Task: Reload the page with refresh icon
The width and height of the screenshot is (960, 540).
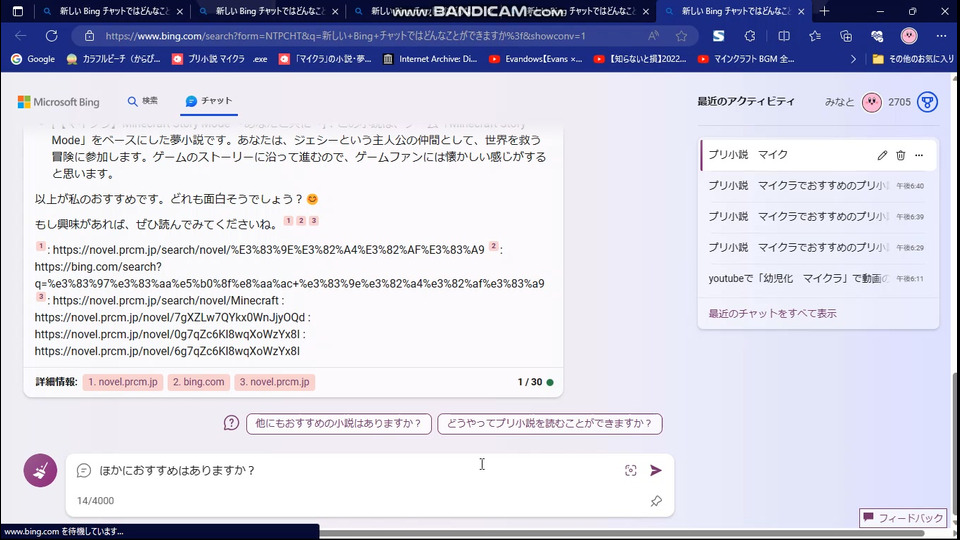Action: coord(51,36)
